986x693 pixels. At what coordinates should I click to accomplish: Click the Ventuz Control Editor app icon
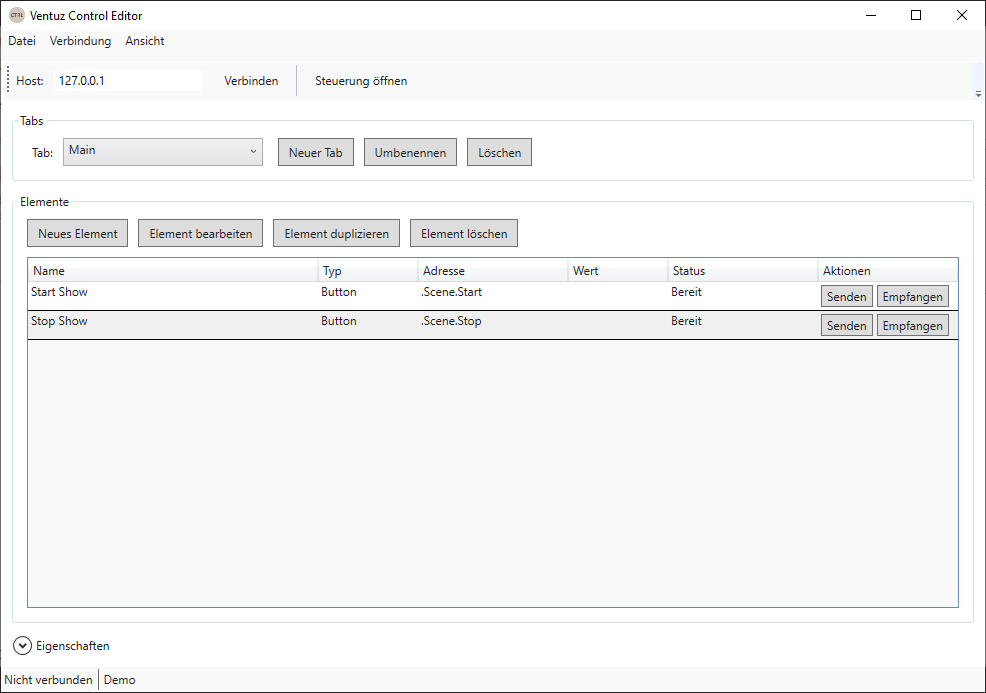16,16
